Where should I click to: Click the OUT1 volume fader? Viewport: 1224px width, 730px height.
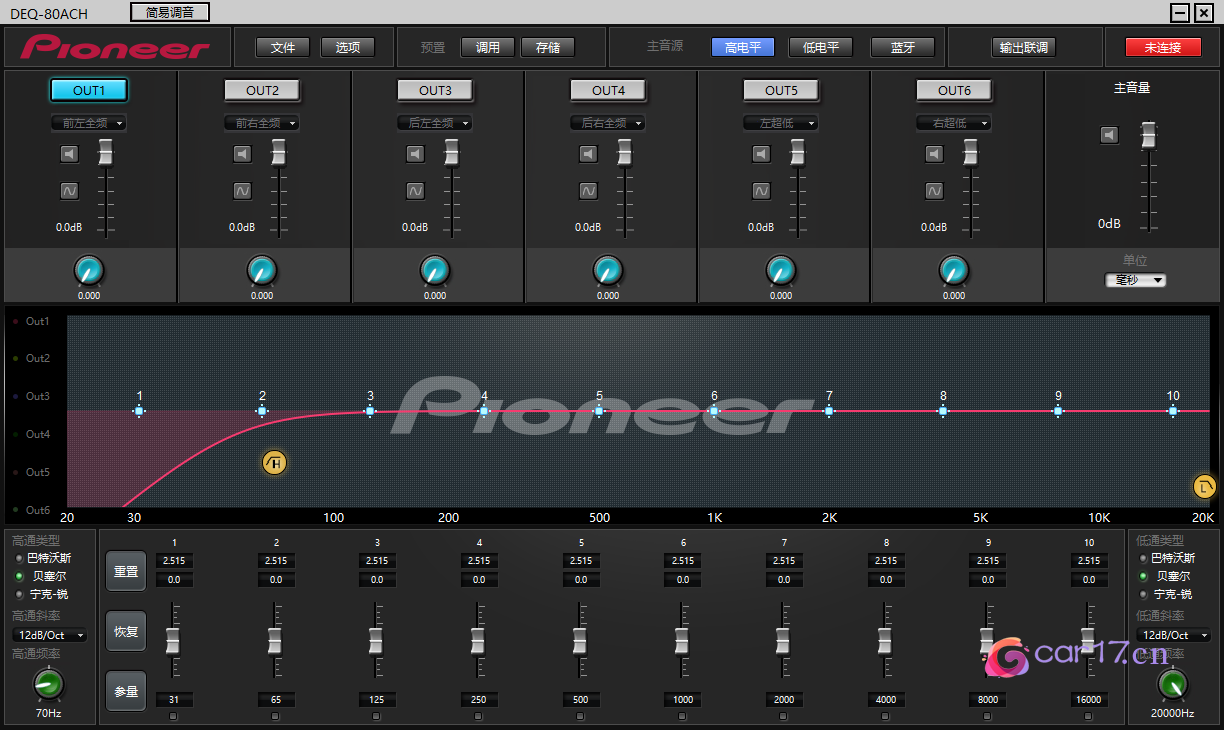click(106, 153)
